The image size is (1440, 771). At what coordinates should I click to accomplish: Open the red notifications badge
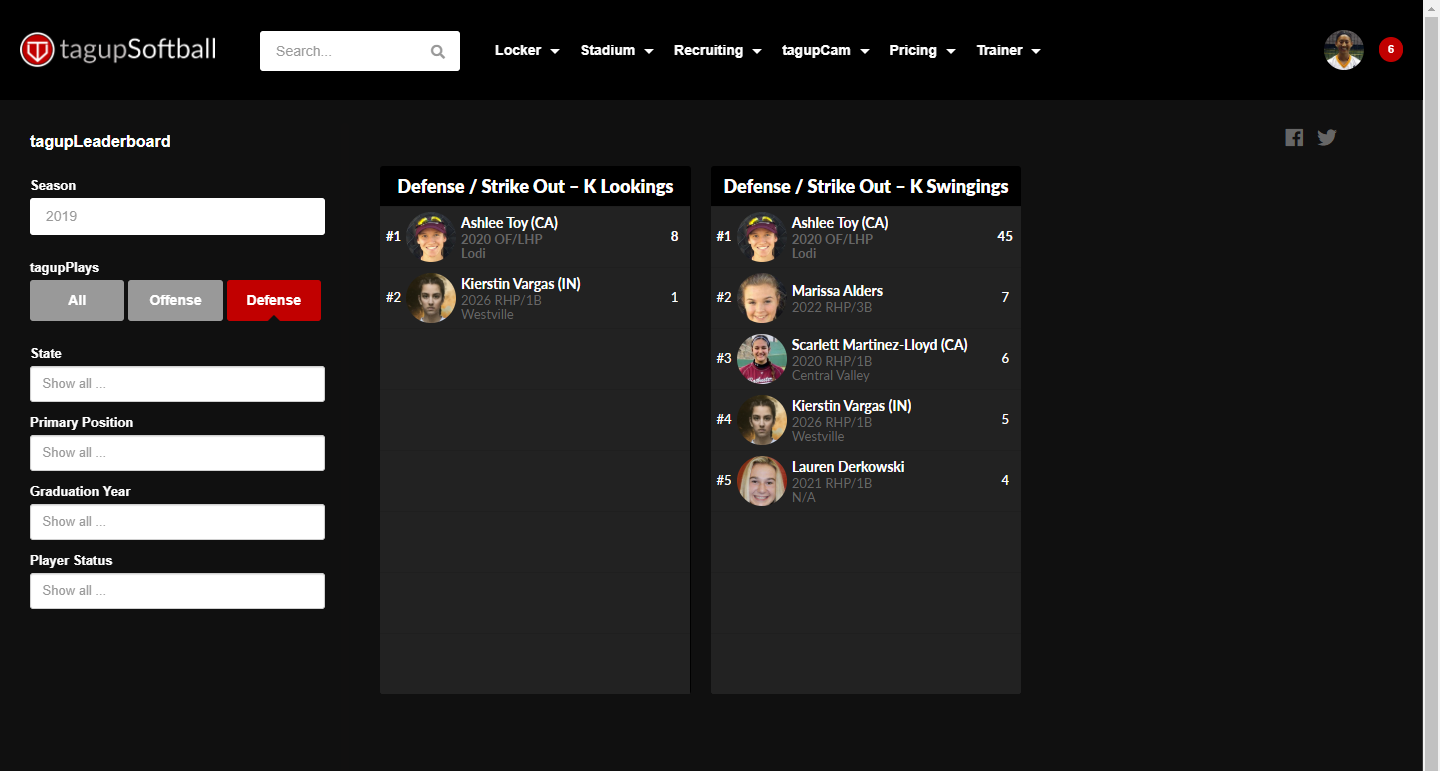pyautogui.click(x=1390, y=50)
